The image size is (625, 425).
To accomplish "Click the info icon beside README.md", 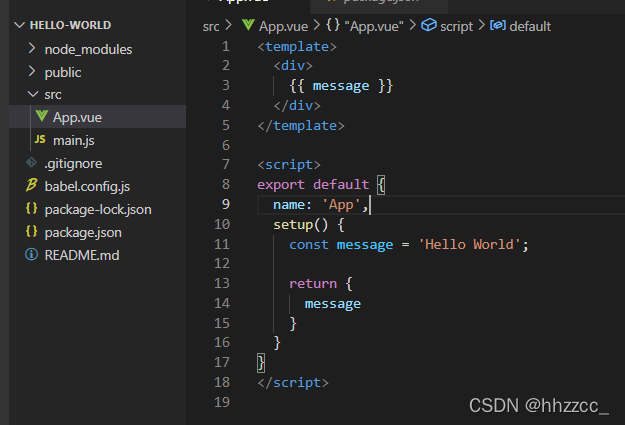I will click(x=31, y=254).
